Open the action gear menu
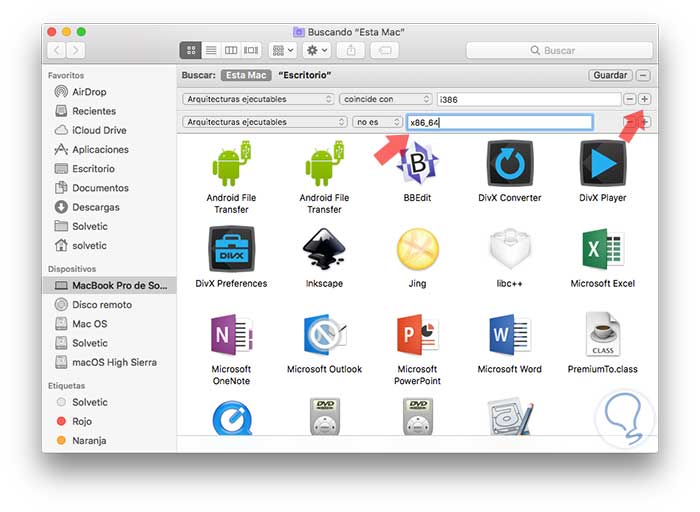Image resolution: width=700 pixels, height=512 pixels. tap(317, 50)
